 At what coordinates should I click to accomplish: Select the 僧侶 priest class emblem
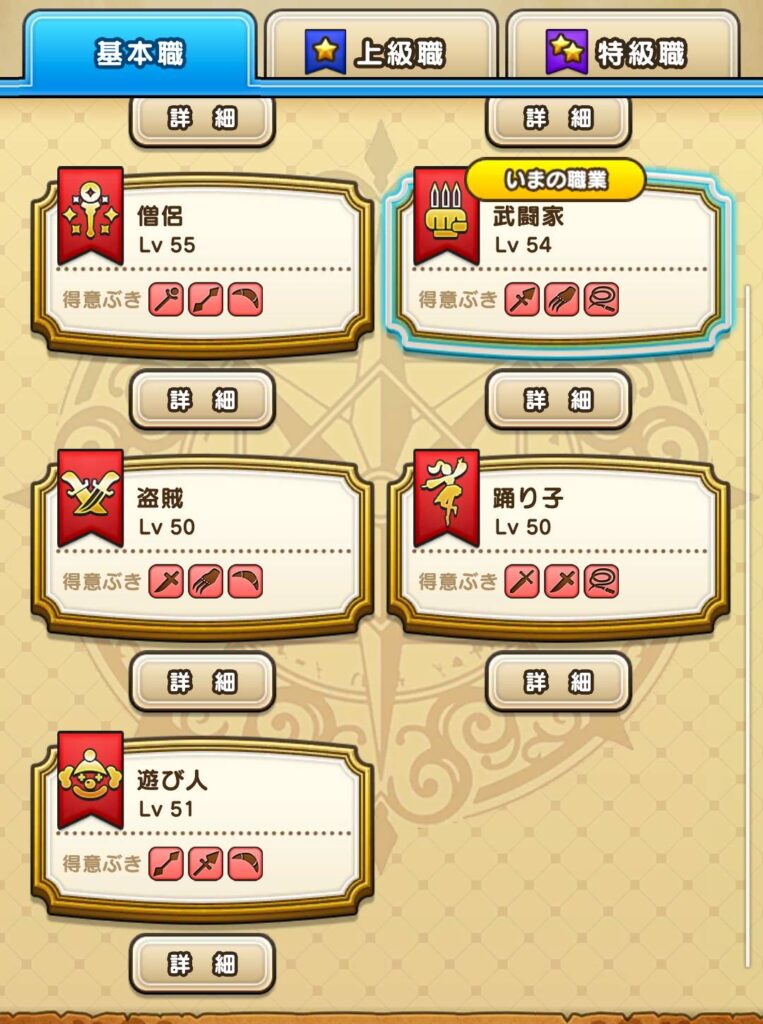tap(90, 216)
